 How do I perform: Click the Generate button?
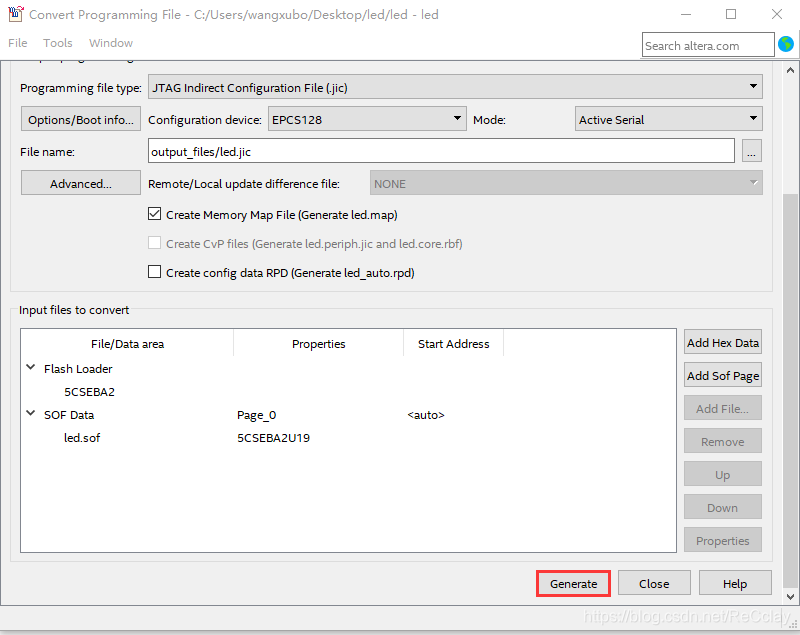pyautogui.click(x=573, y=583)
